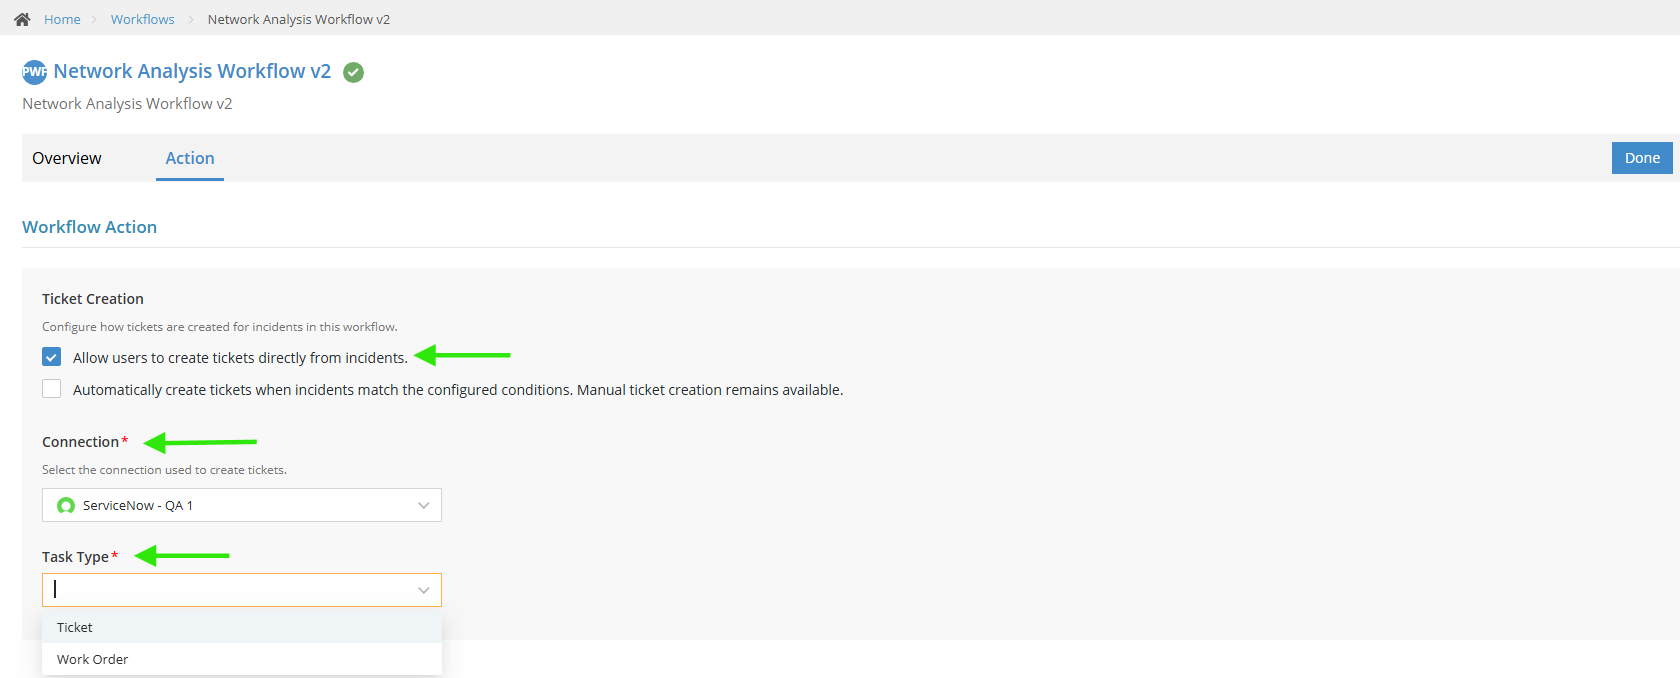This screenshot has width=1680, height=678.
Task: Click the green verified checkmark badge
Action: click(x=353, y=72)
